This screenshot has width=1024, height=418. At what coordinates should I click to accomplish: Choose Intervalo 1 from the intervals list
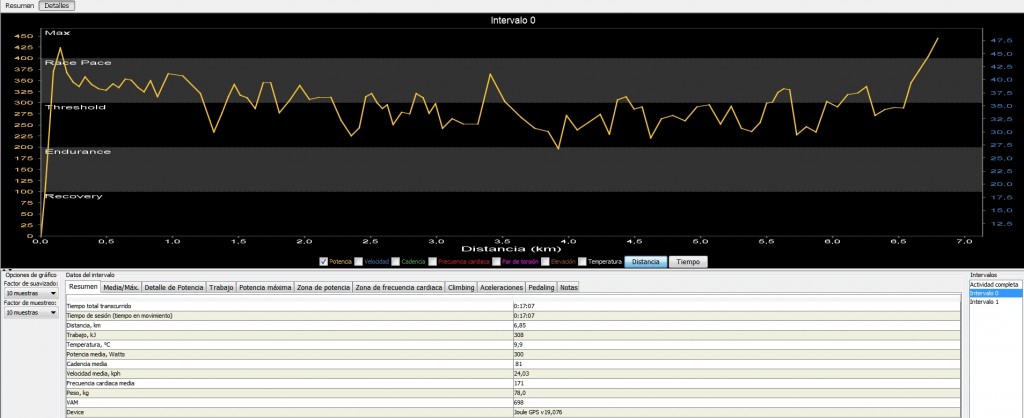pyautogui.click(x=984, y=301)
